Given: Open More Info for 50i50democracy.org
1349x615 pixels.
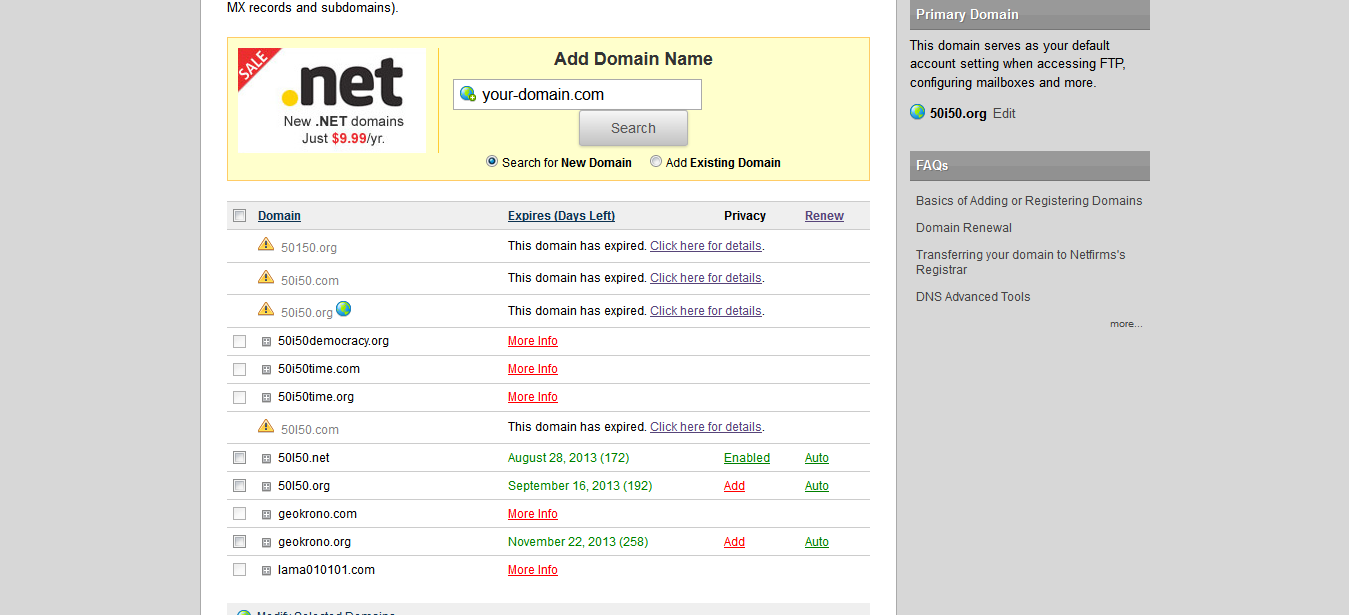Looking at the screenshot, I should pos(533,341).
